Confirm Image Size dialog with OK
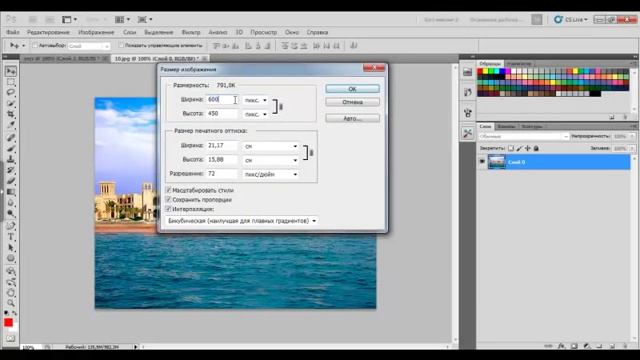 [352, 89]
